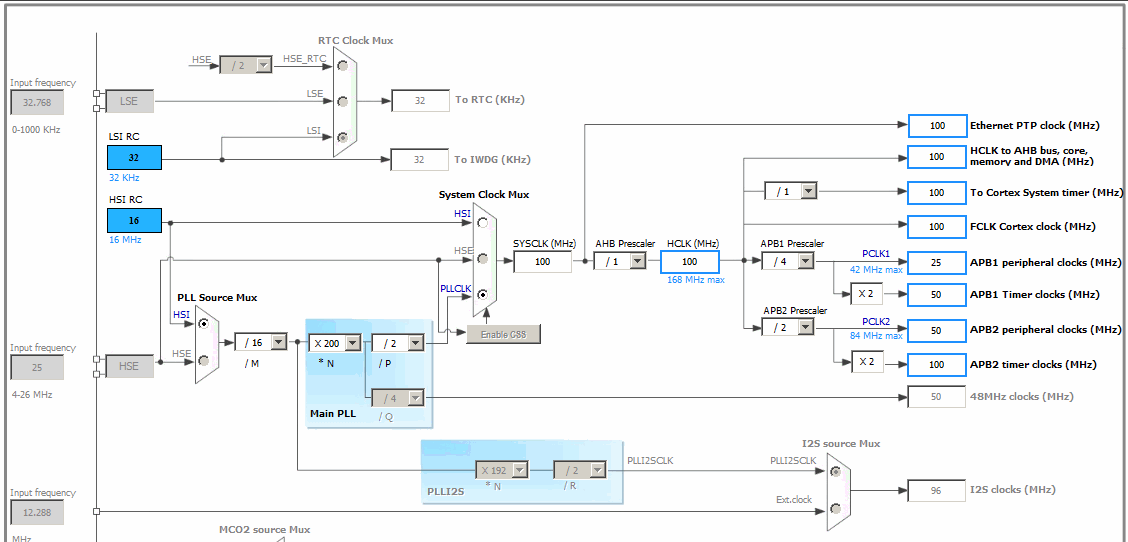This screenshot has width=1128, height=542.
Task: Click the To IWDG (KHz) value box
Action: [x=420, y=160]
